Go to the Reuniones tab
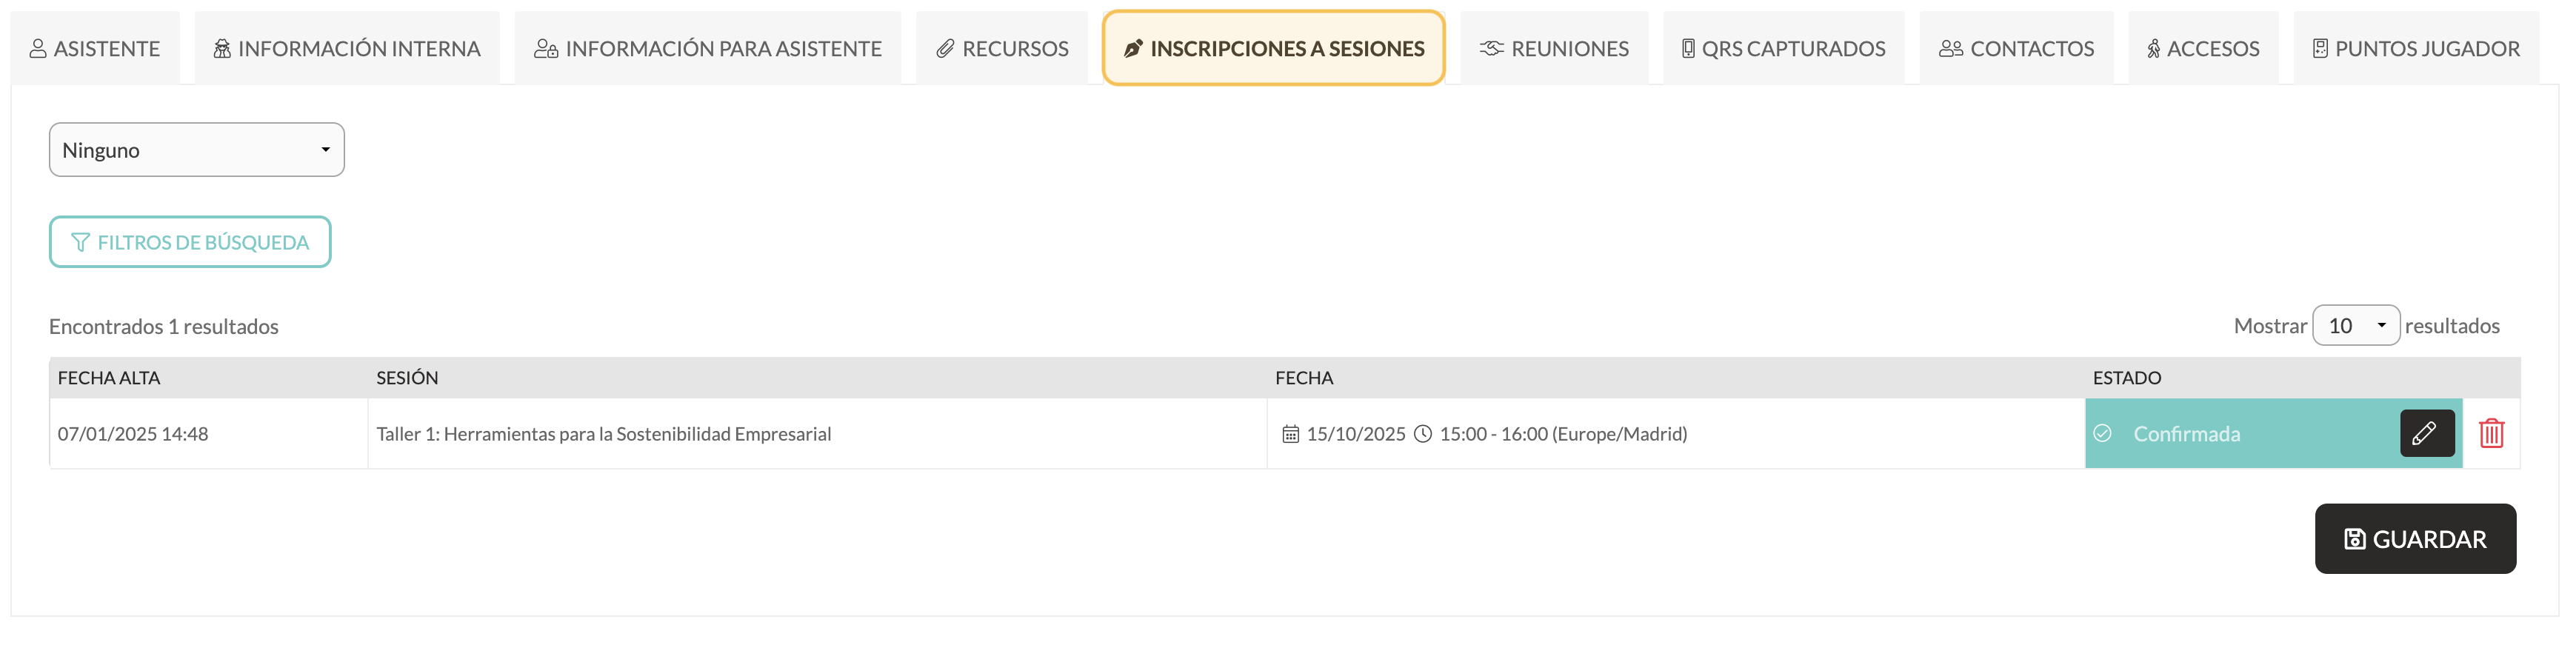2576x665 pixels. click(1554, 48)
